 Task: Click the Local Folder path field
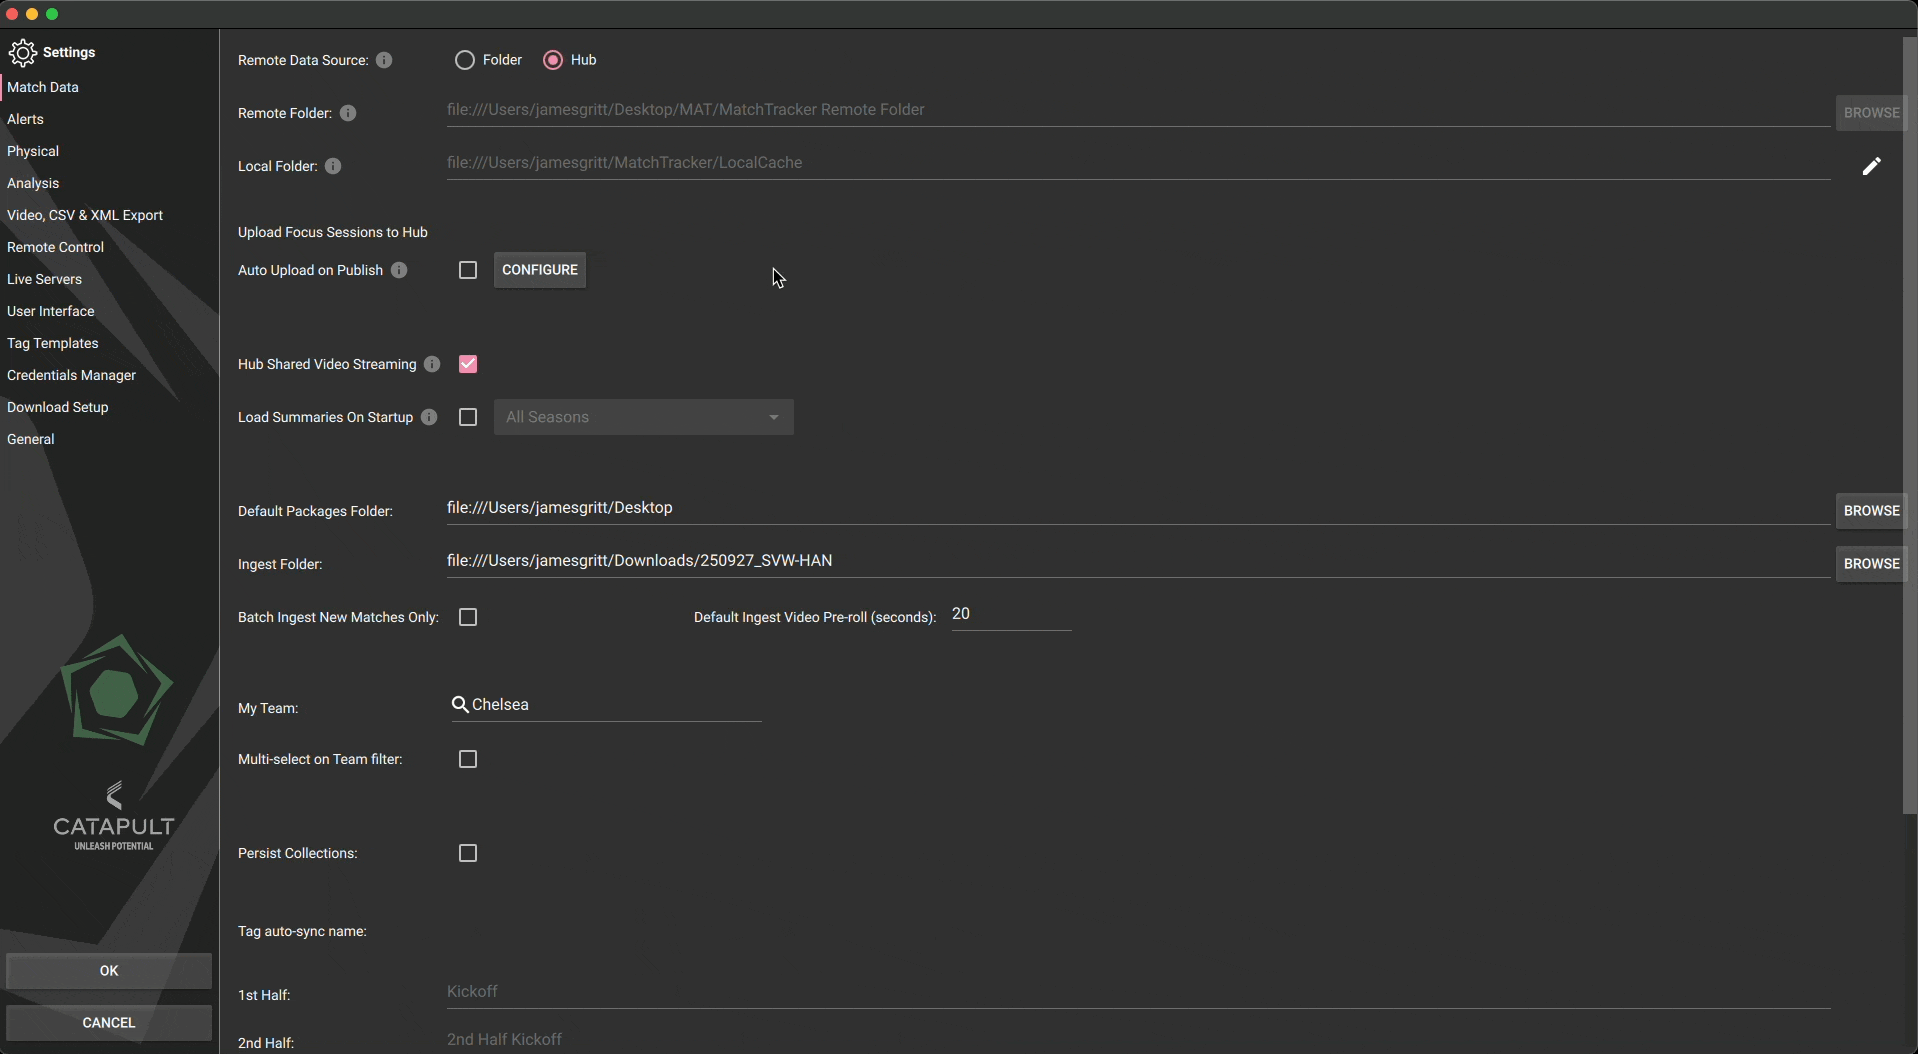tap(1138, 163)
